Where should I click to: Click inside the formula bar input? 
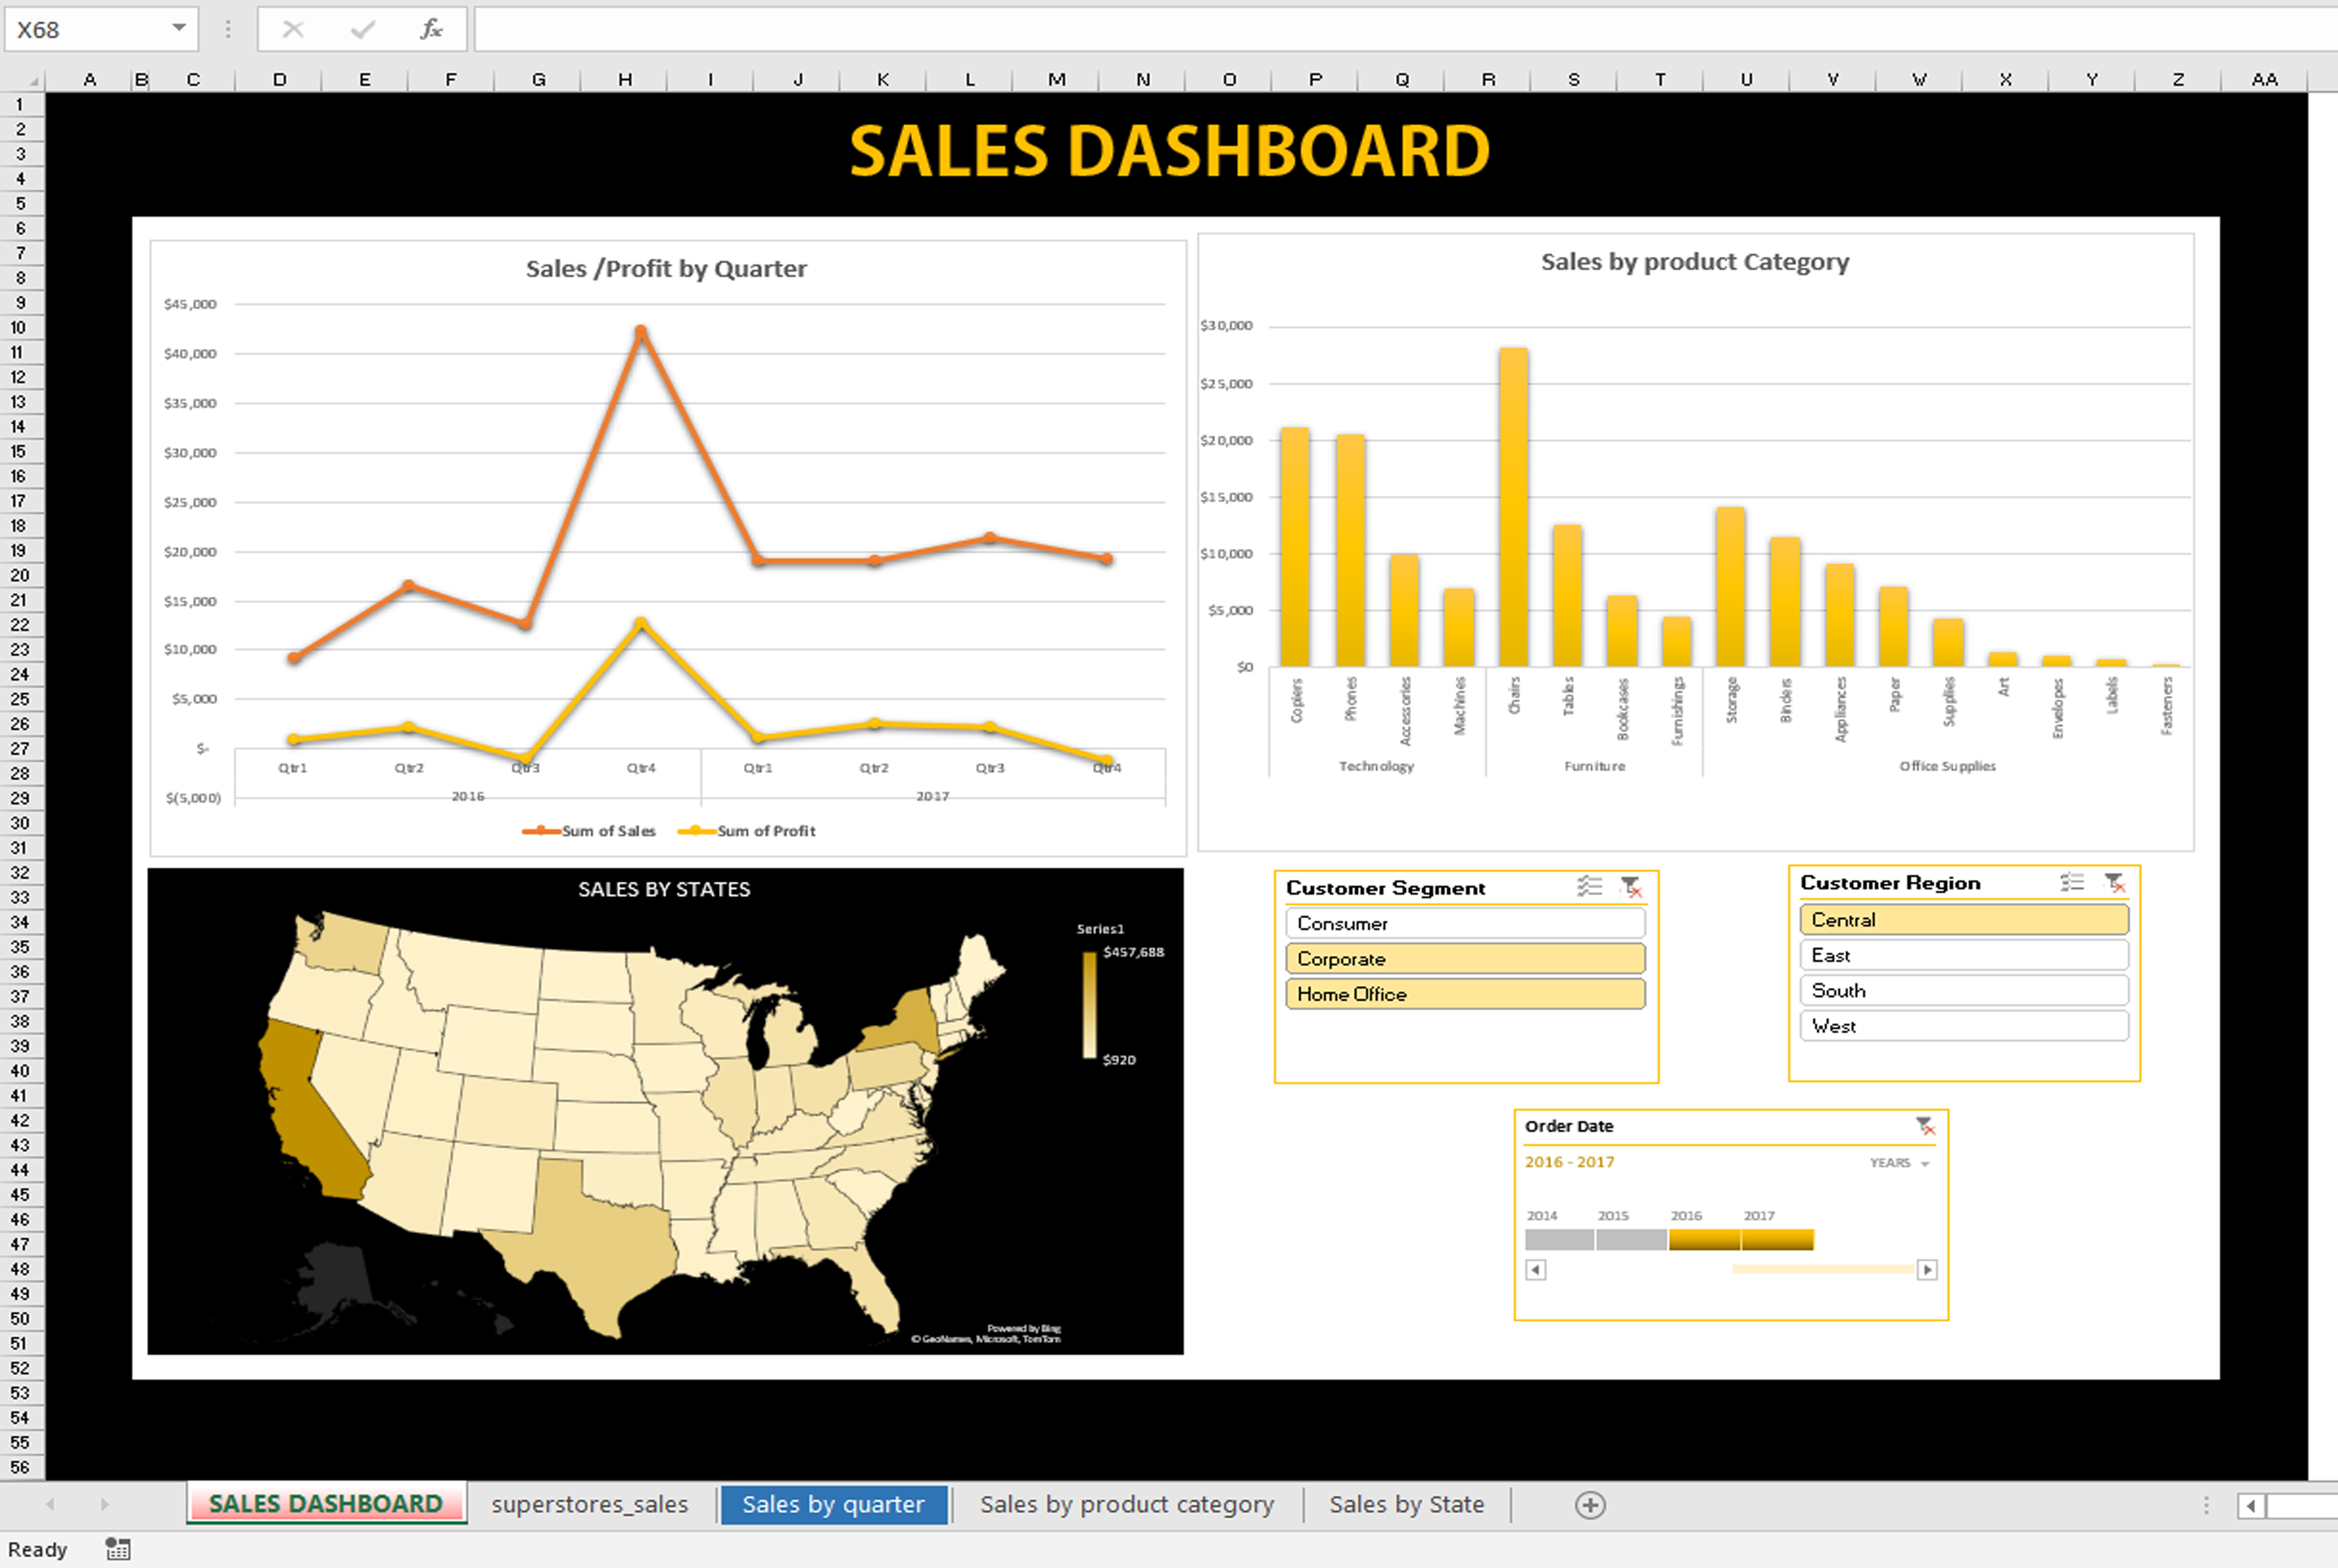(x=1400, y=29)
